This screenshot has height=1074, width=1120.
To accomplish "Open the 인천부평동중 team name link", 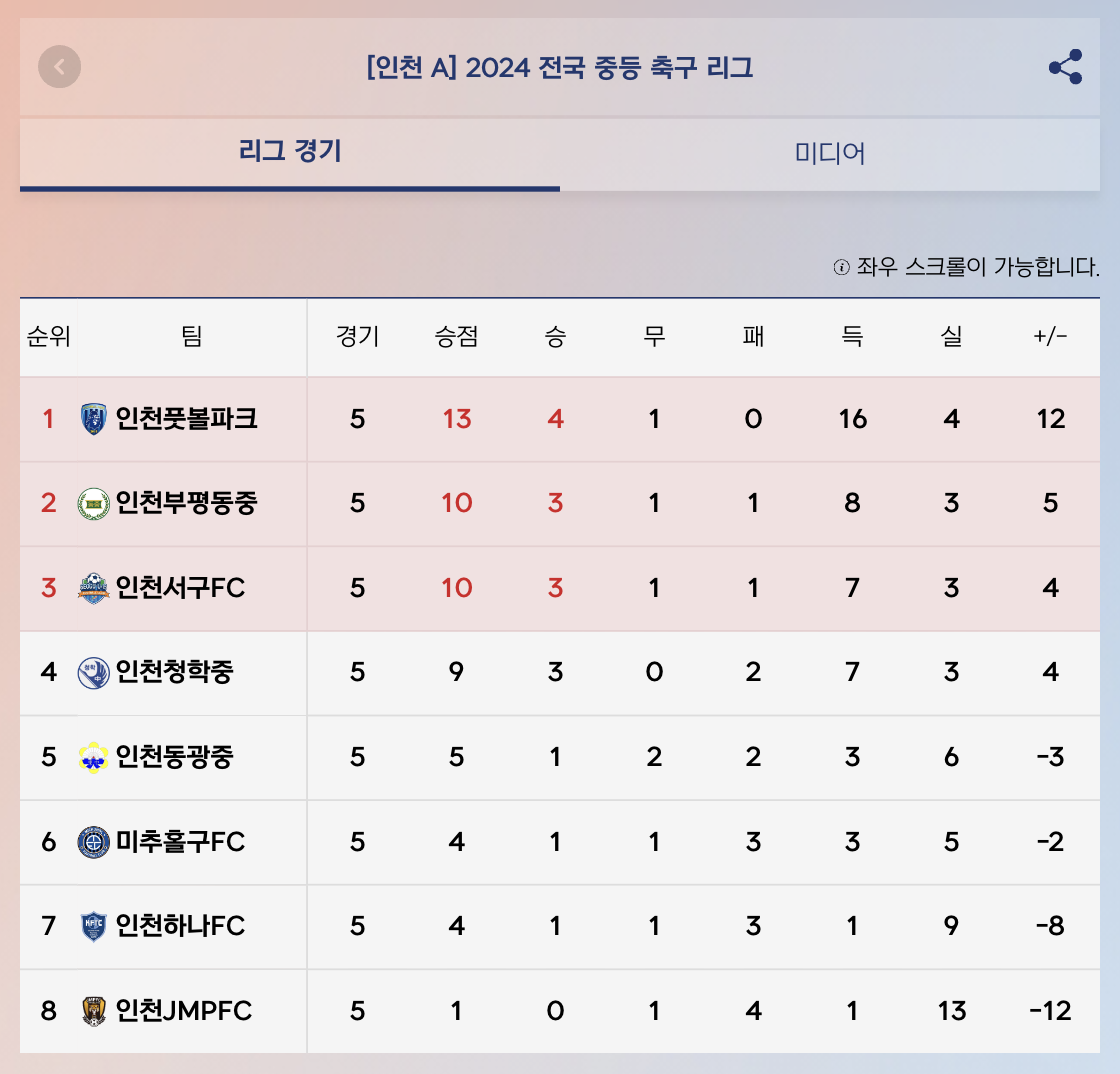I will [x=187, y=503].
